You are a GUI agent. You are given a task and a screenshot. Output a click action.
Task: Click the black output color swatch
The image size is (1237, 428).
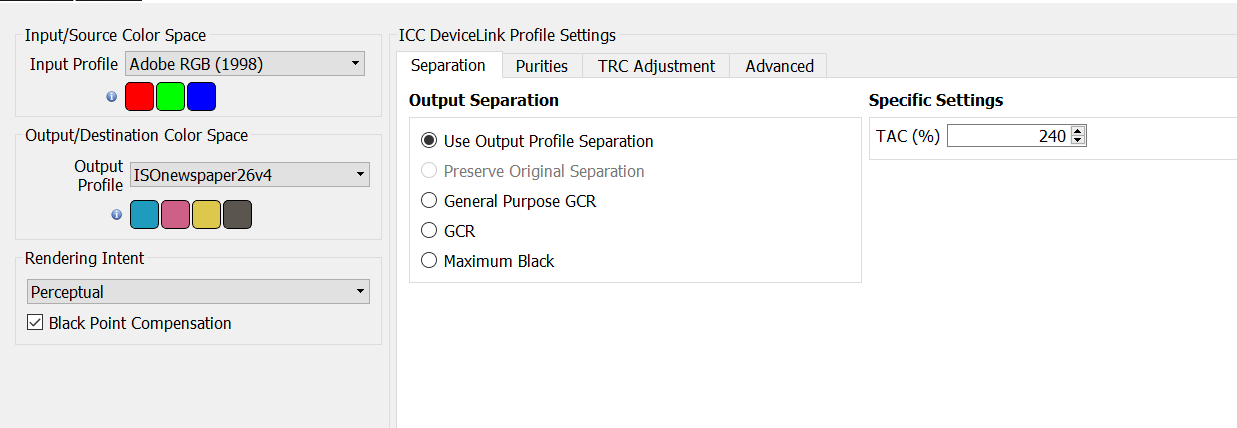pyautogui.click(x=237, y=215)
